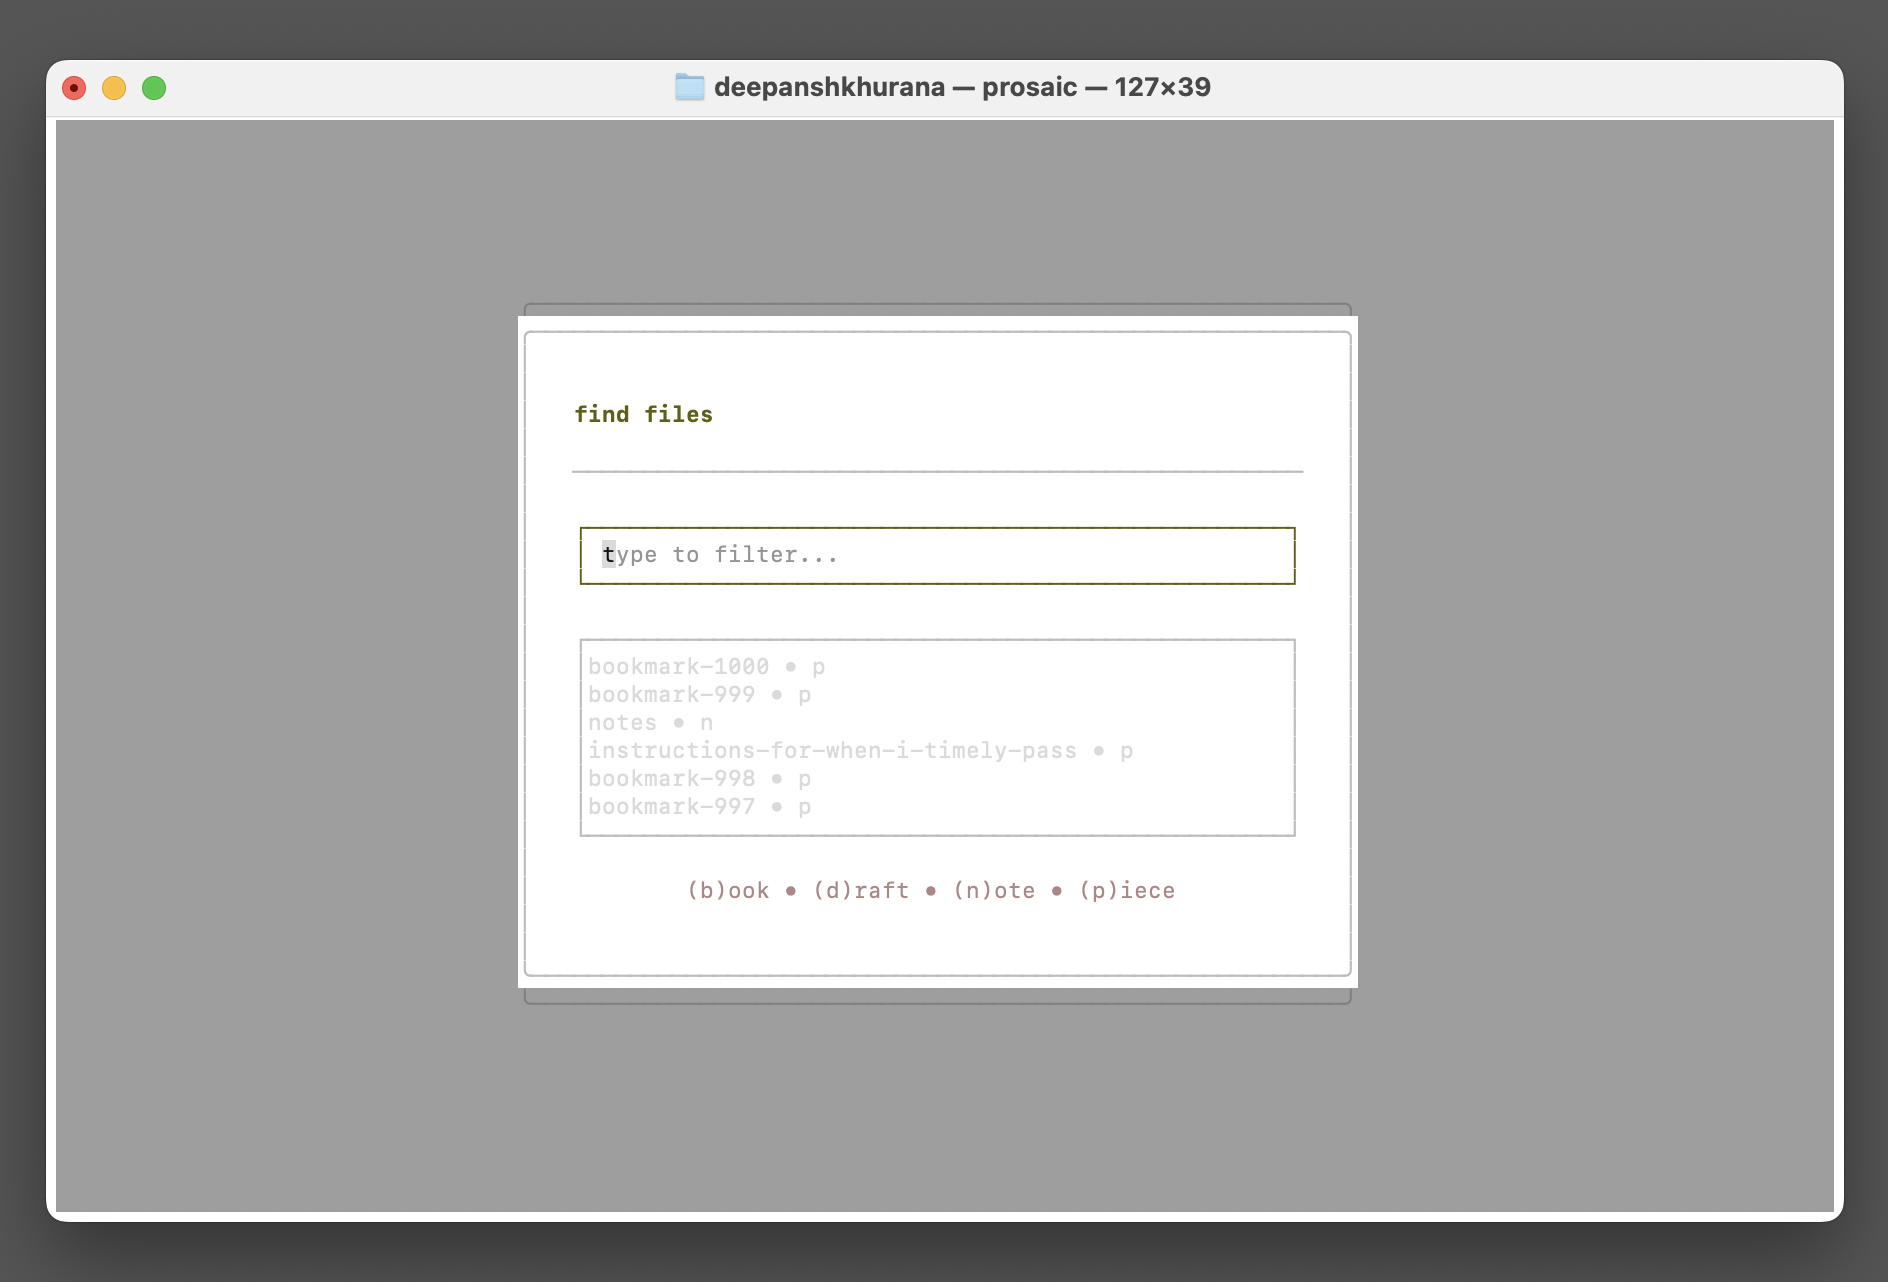The width and height of the screenshot is (1888, 1282).
Task: Select the (n)ote filter option
Action: [995, 889]
